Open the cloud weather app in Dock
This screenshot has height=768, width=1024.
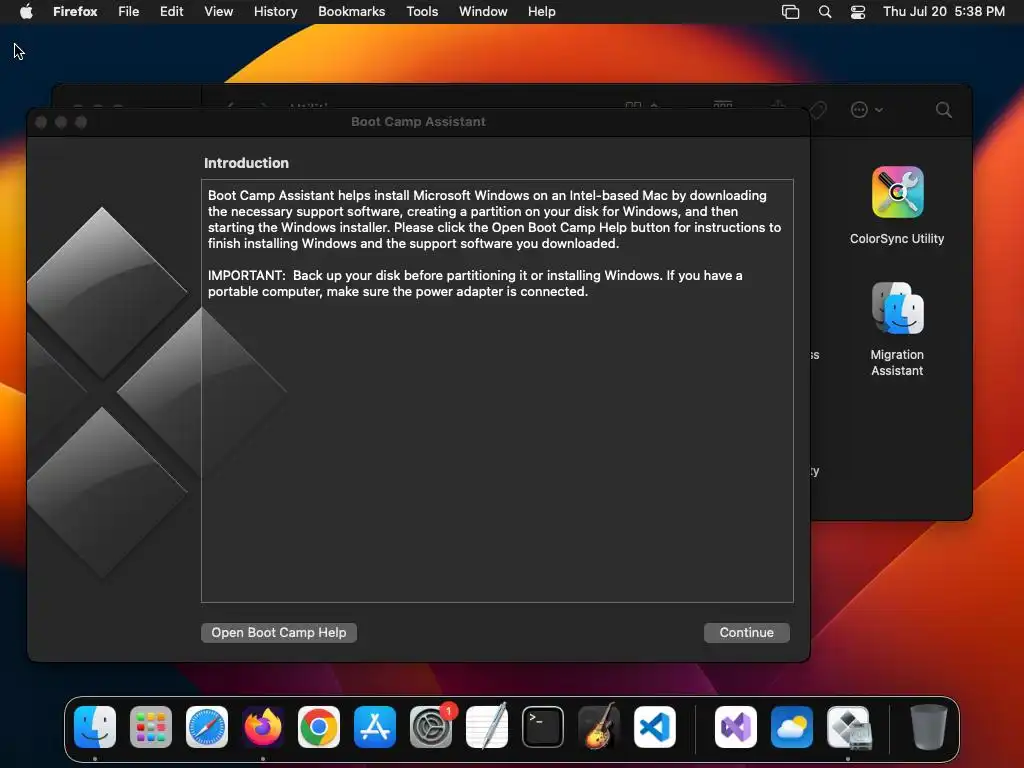pyautogui.click(x=792, y=727)
